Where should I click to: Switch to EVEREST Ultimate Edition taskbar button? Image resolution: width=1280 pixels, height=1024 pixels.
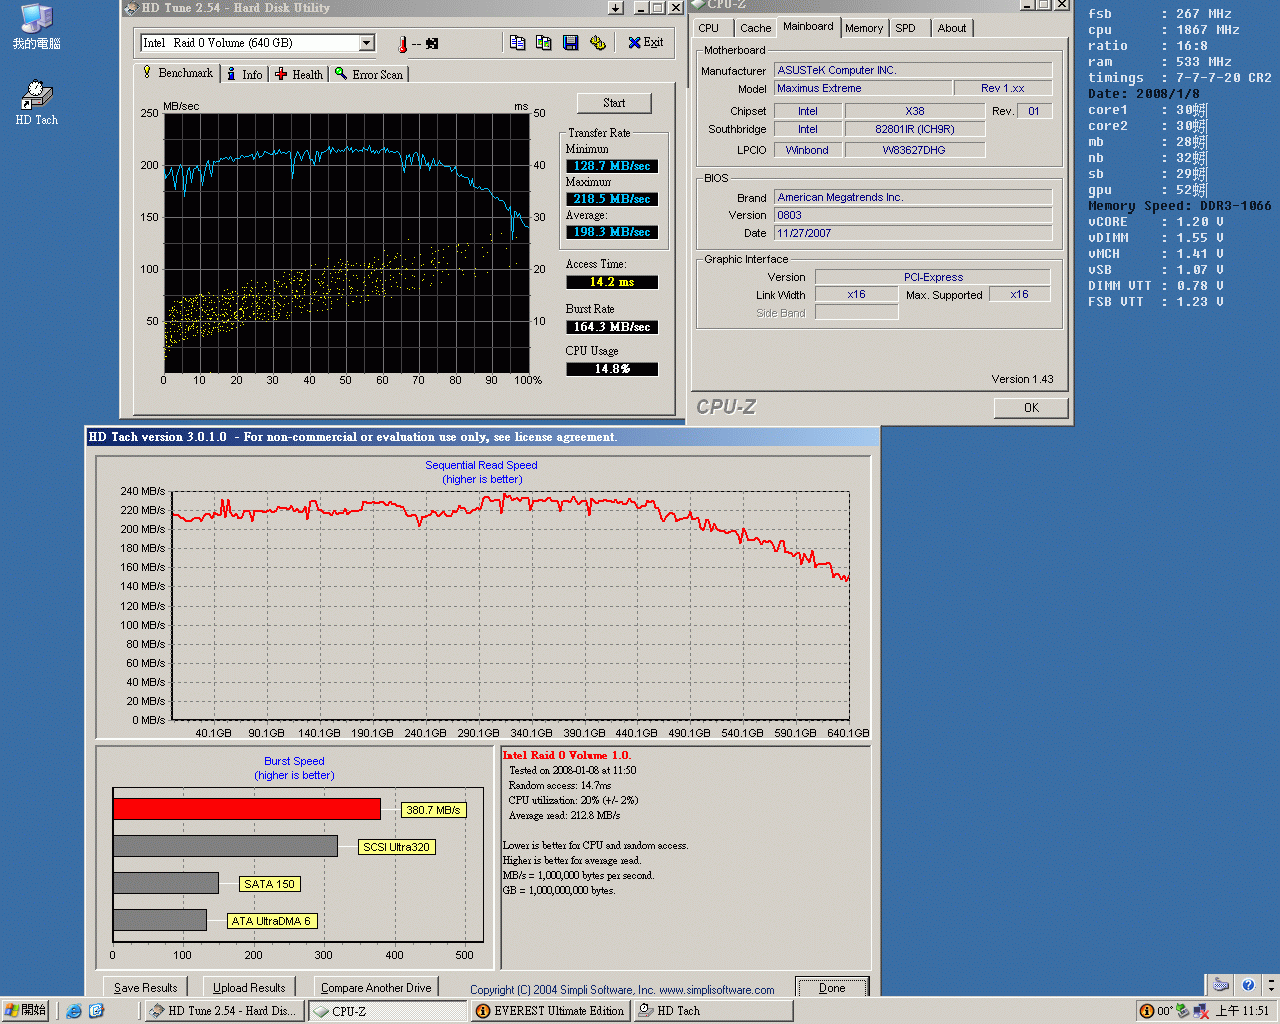551,1011
